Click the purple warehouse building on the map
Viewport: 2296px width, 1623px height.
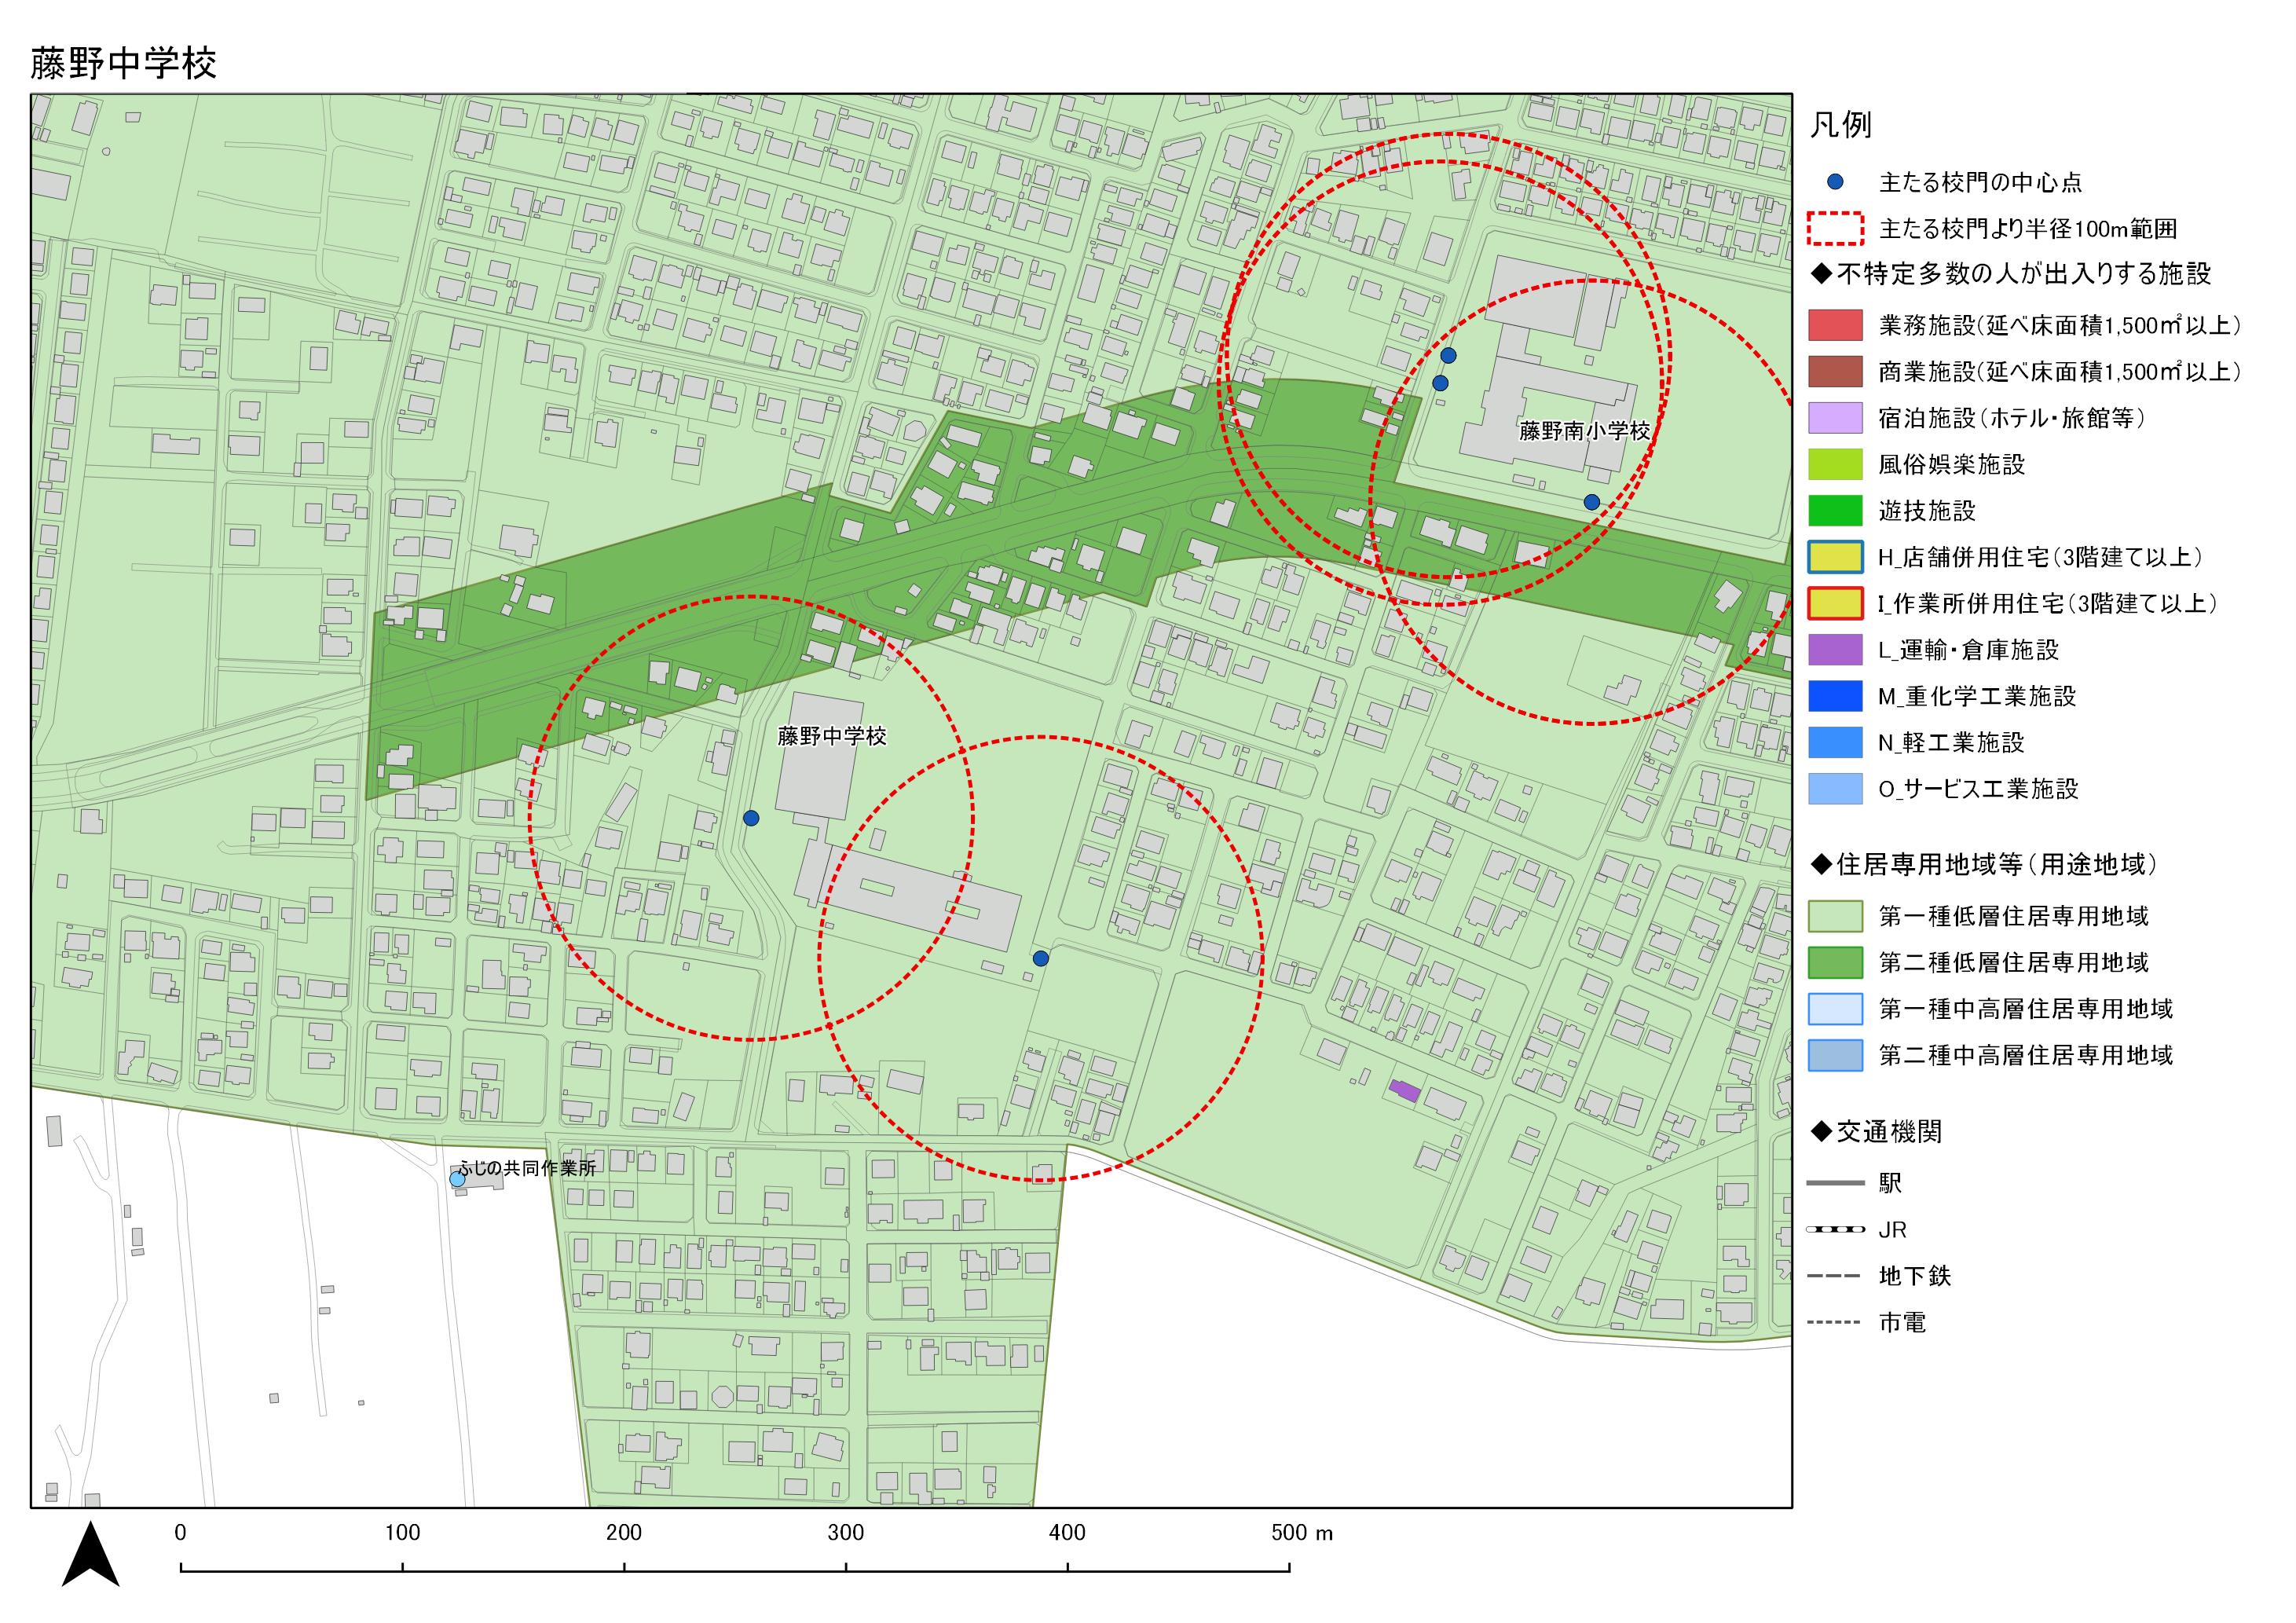point(1405,1090)
